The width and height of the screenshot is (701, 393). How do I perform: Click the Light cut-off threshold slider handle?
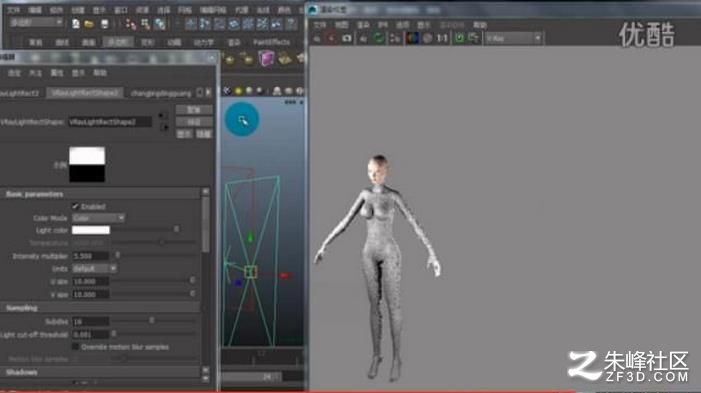point(114,334)
